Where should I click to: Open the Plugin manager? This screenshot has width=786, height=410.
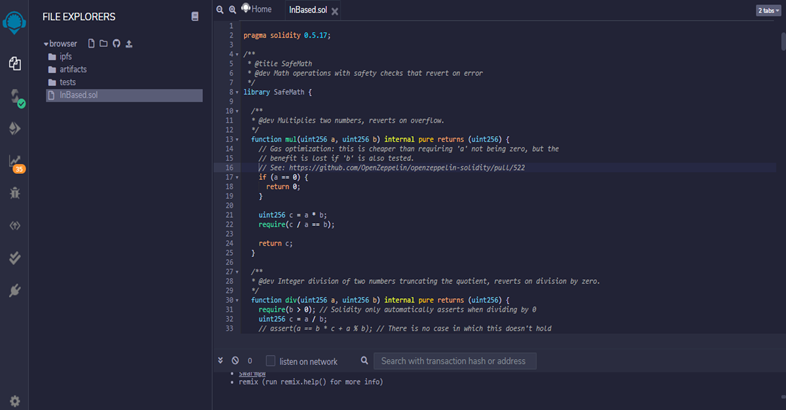click(15, 290)
